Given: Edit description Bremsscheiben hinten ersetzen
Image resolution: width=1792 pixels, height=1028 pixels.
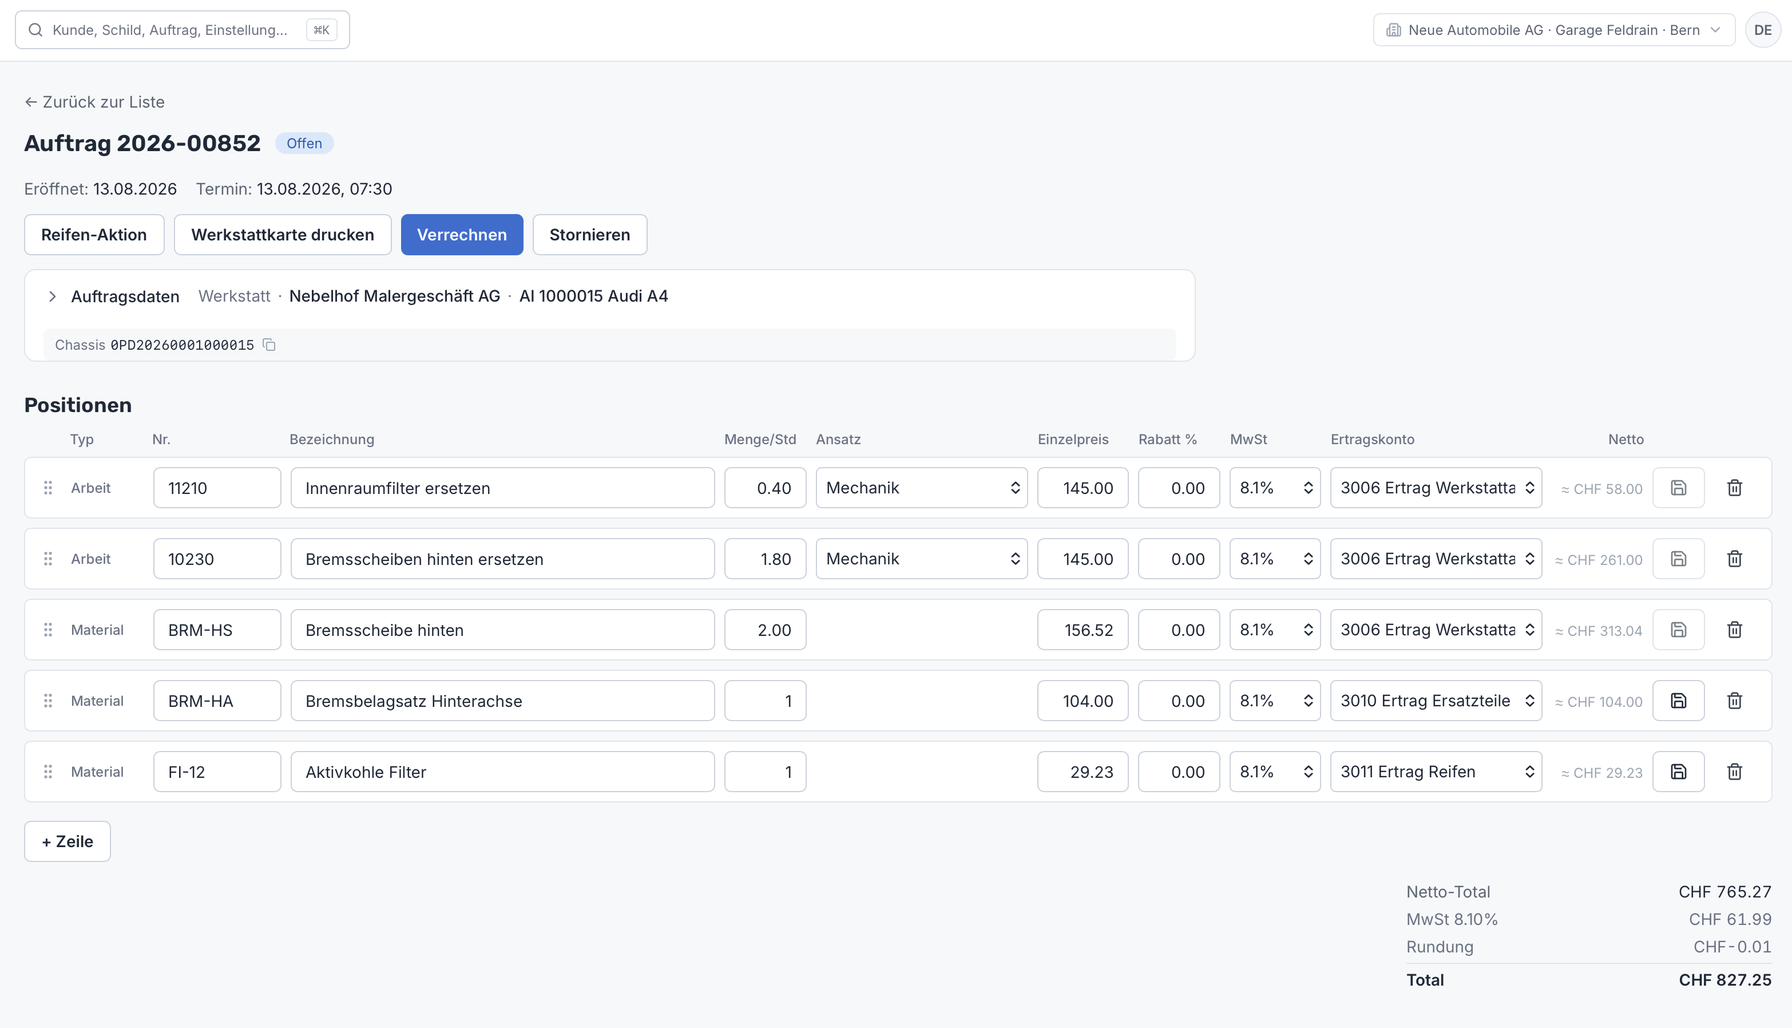Looking at the screenshot, I should tap(503, 559).
